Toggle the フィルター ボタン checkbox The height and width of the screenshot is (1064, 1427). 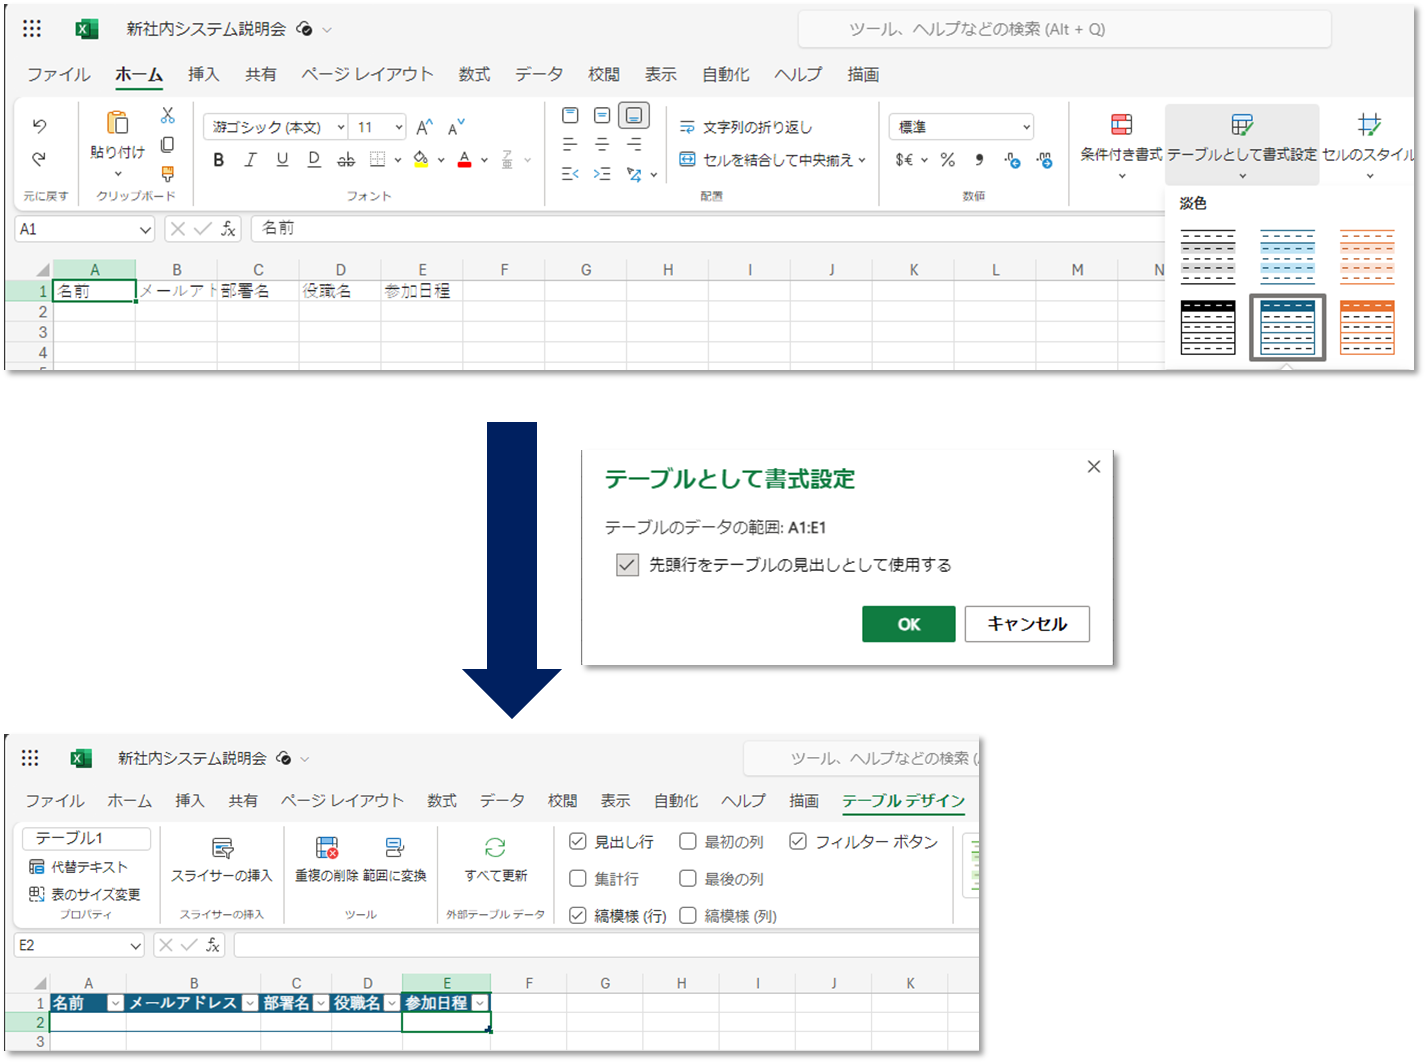click(798, 842)
